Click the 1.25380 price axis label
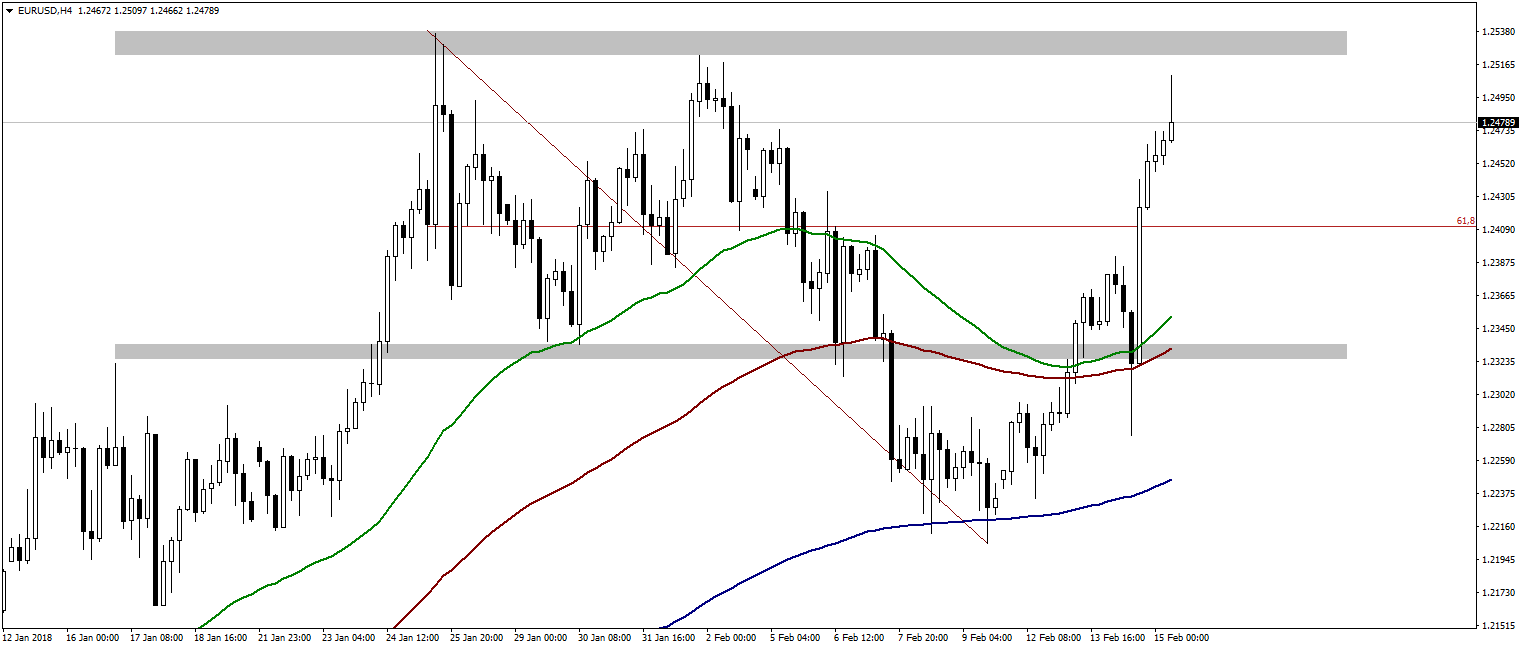Image resolution: width=1519 pixels, height=649 pixels. tap(1496, 32)
